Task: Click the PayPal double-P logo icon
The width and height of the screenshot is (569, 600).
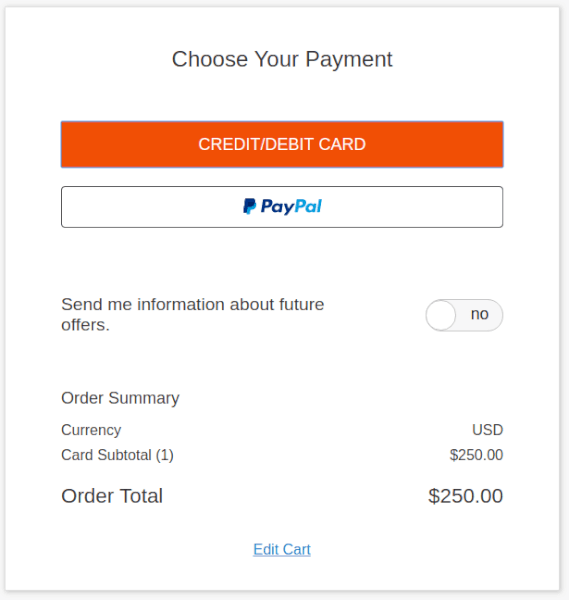Action: (x=249, y=206)
